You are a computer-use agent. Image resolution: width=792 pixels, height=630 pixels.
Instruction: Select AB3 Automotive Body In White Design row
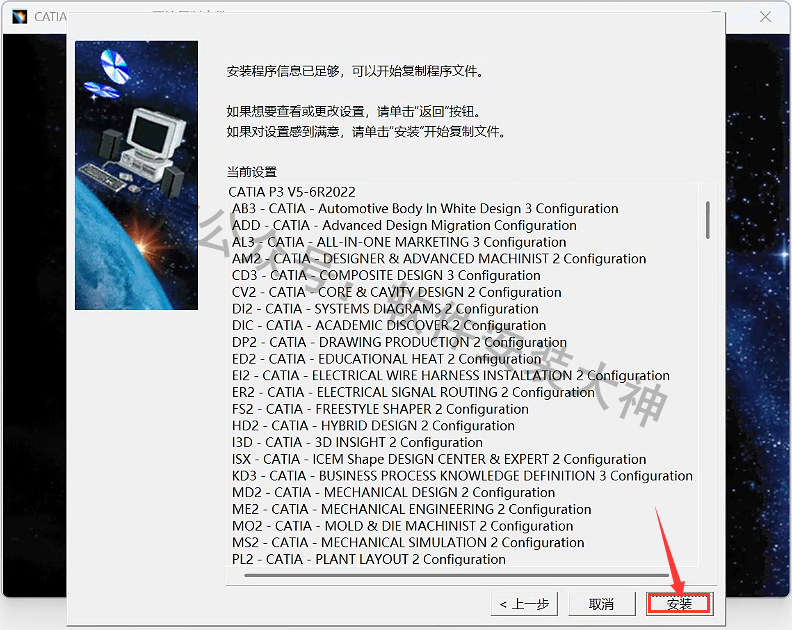(x=425, y=209)
